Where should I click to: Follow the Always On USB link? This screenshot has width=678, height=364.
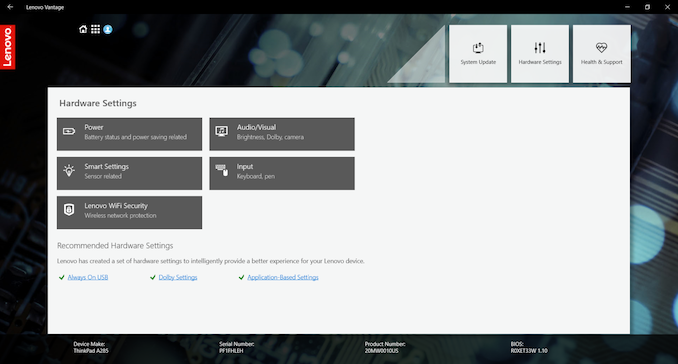pos(88,278)
